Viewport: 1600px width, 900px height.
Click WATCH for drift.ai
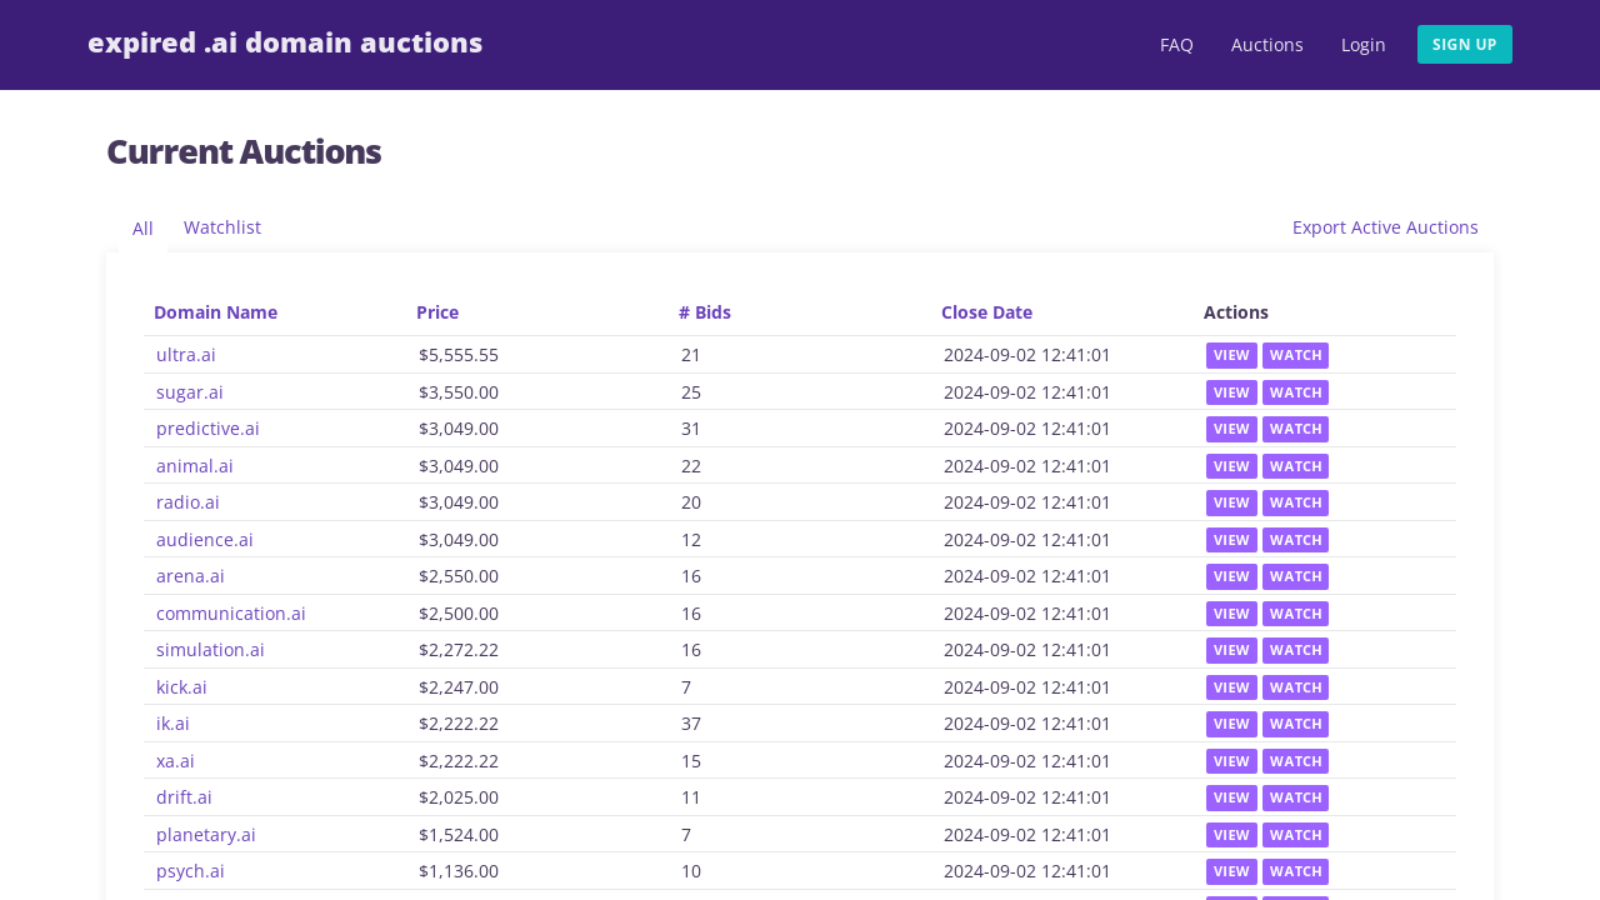coord(1295,798)
